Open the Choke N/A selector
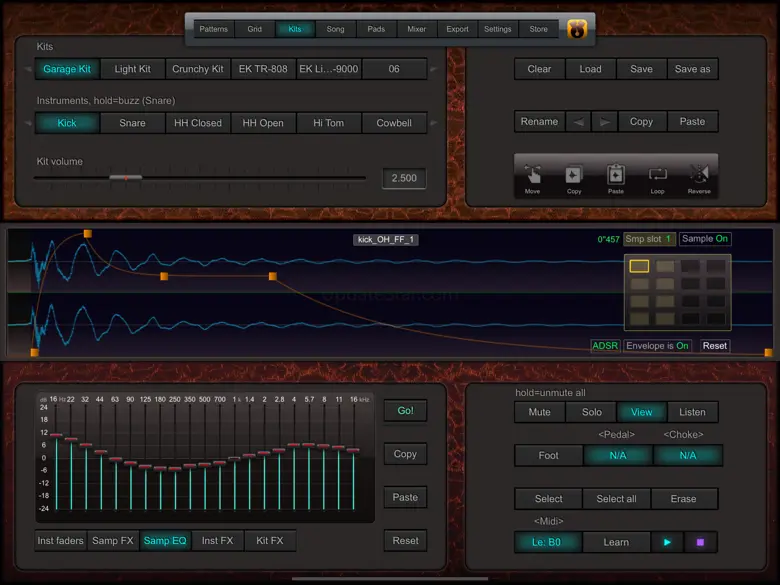This screenshot has height=585, width=780. [688, 456]
